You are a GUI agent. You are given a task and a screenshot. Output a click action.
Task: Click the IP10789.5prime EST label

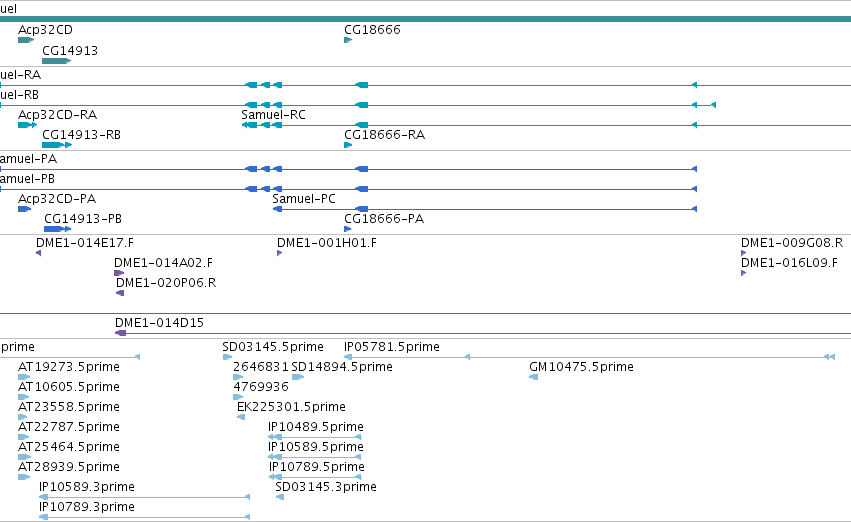point(317,467)
